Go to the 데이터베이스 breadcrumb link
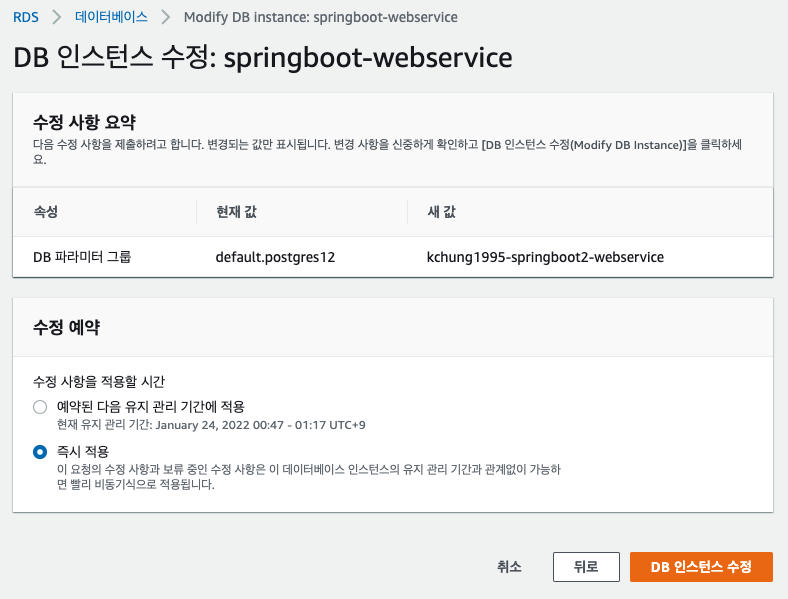This screenshot has height=599, width=788. (111, 17)
